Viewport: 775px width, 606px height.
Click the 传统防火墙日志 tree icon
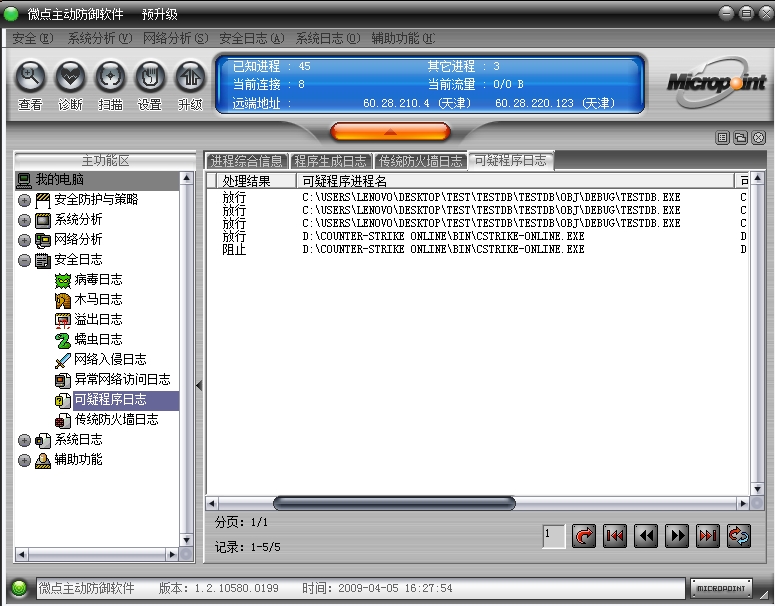(x=63, y=420)
